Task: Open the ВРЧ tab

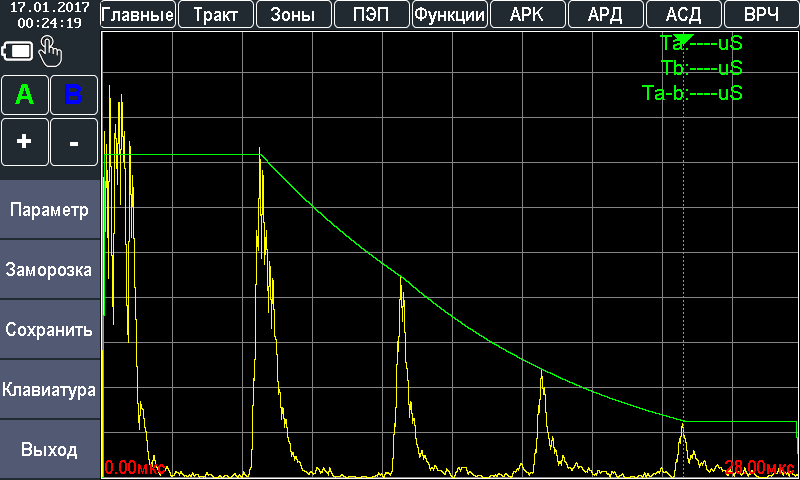Action: [761, 15]
